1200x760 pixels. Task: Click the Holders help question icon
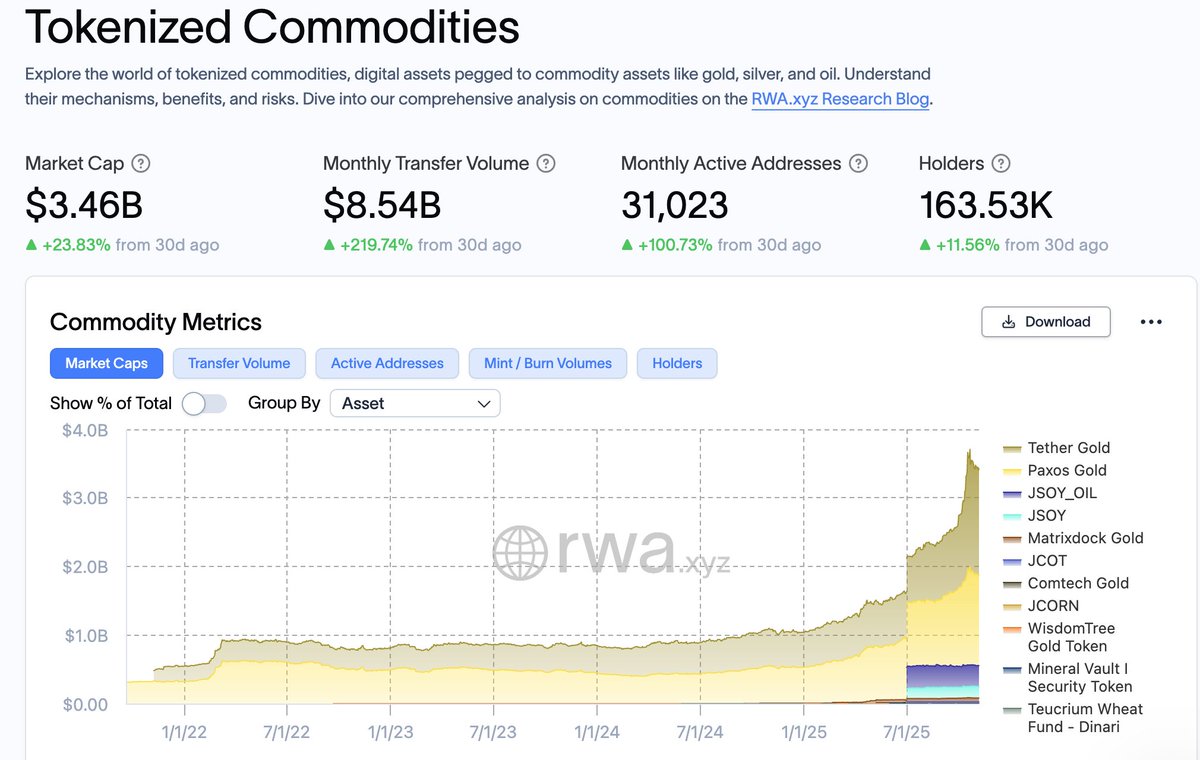tap(1000, 163)
